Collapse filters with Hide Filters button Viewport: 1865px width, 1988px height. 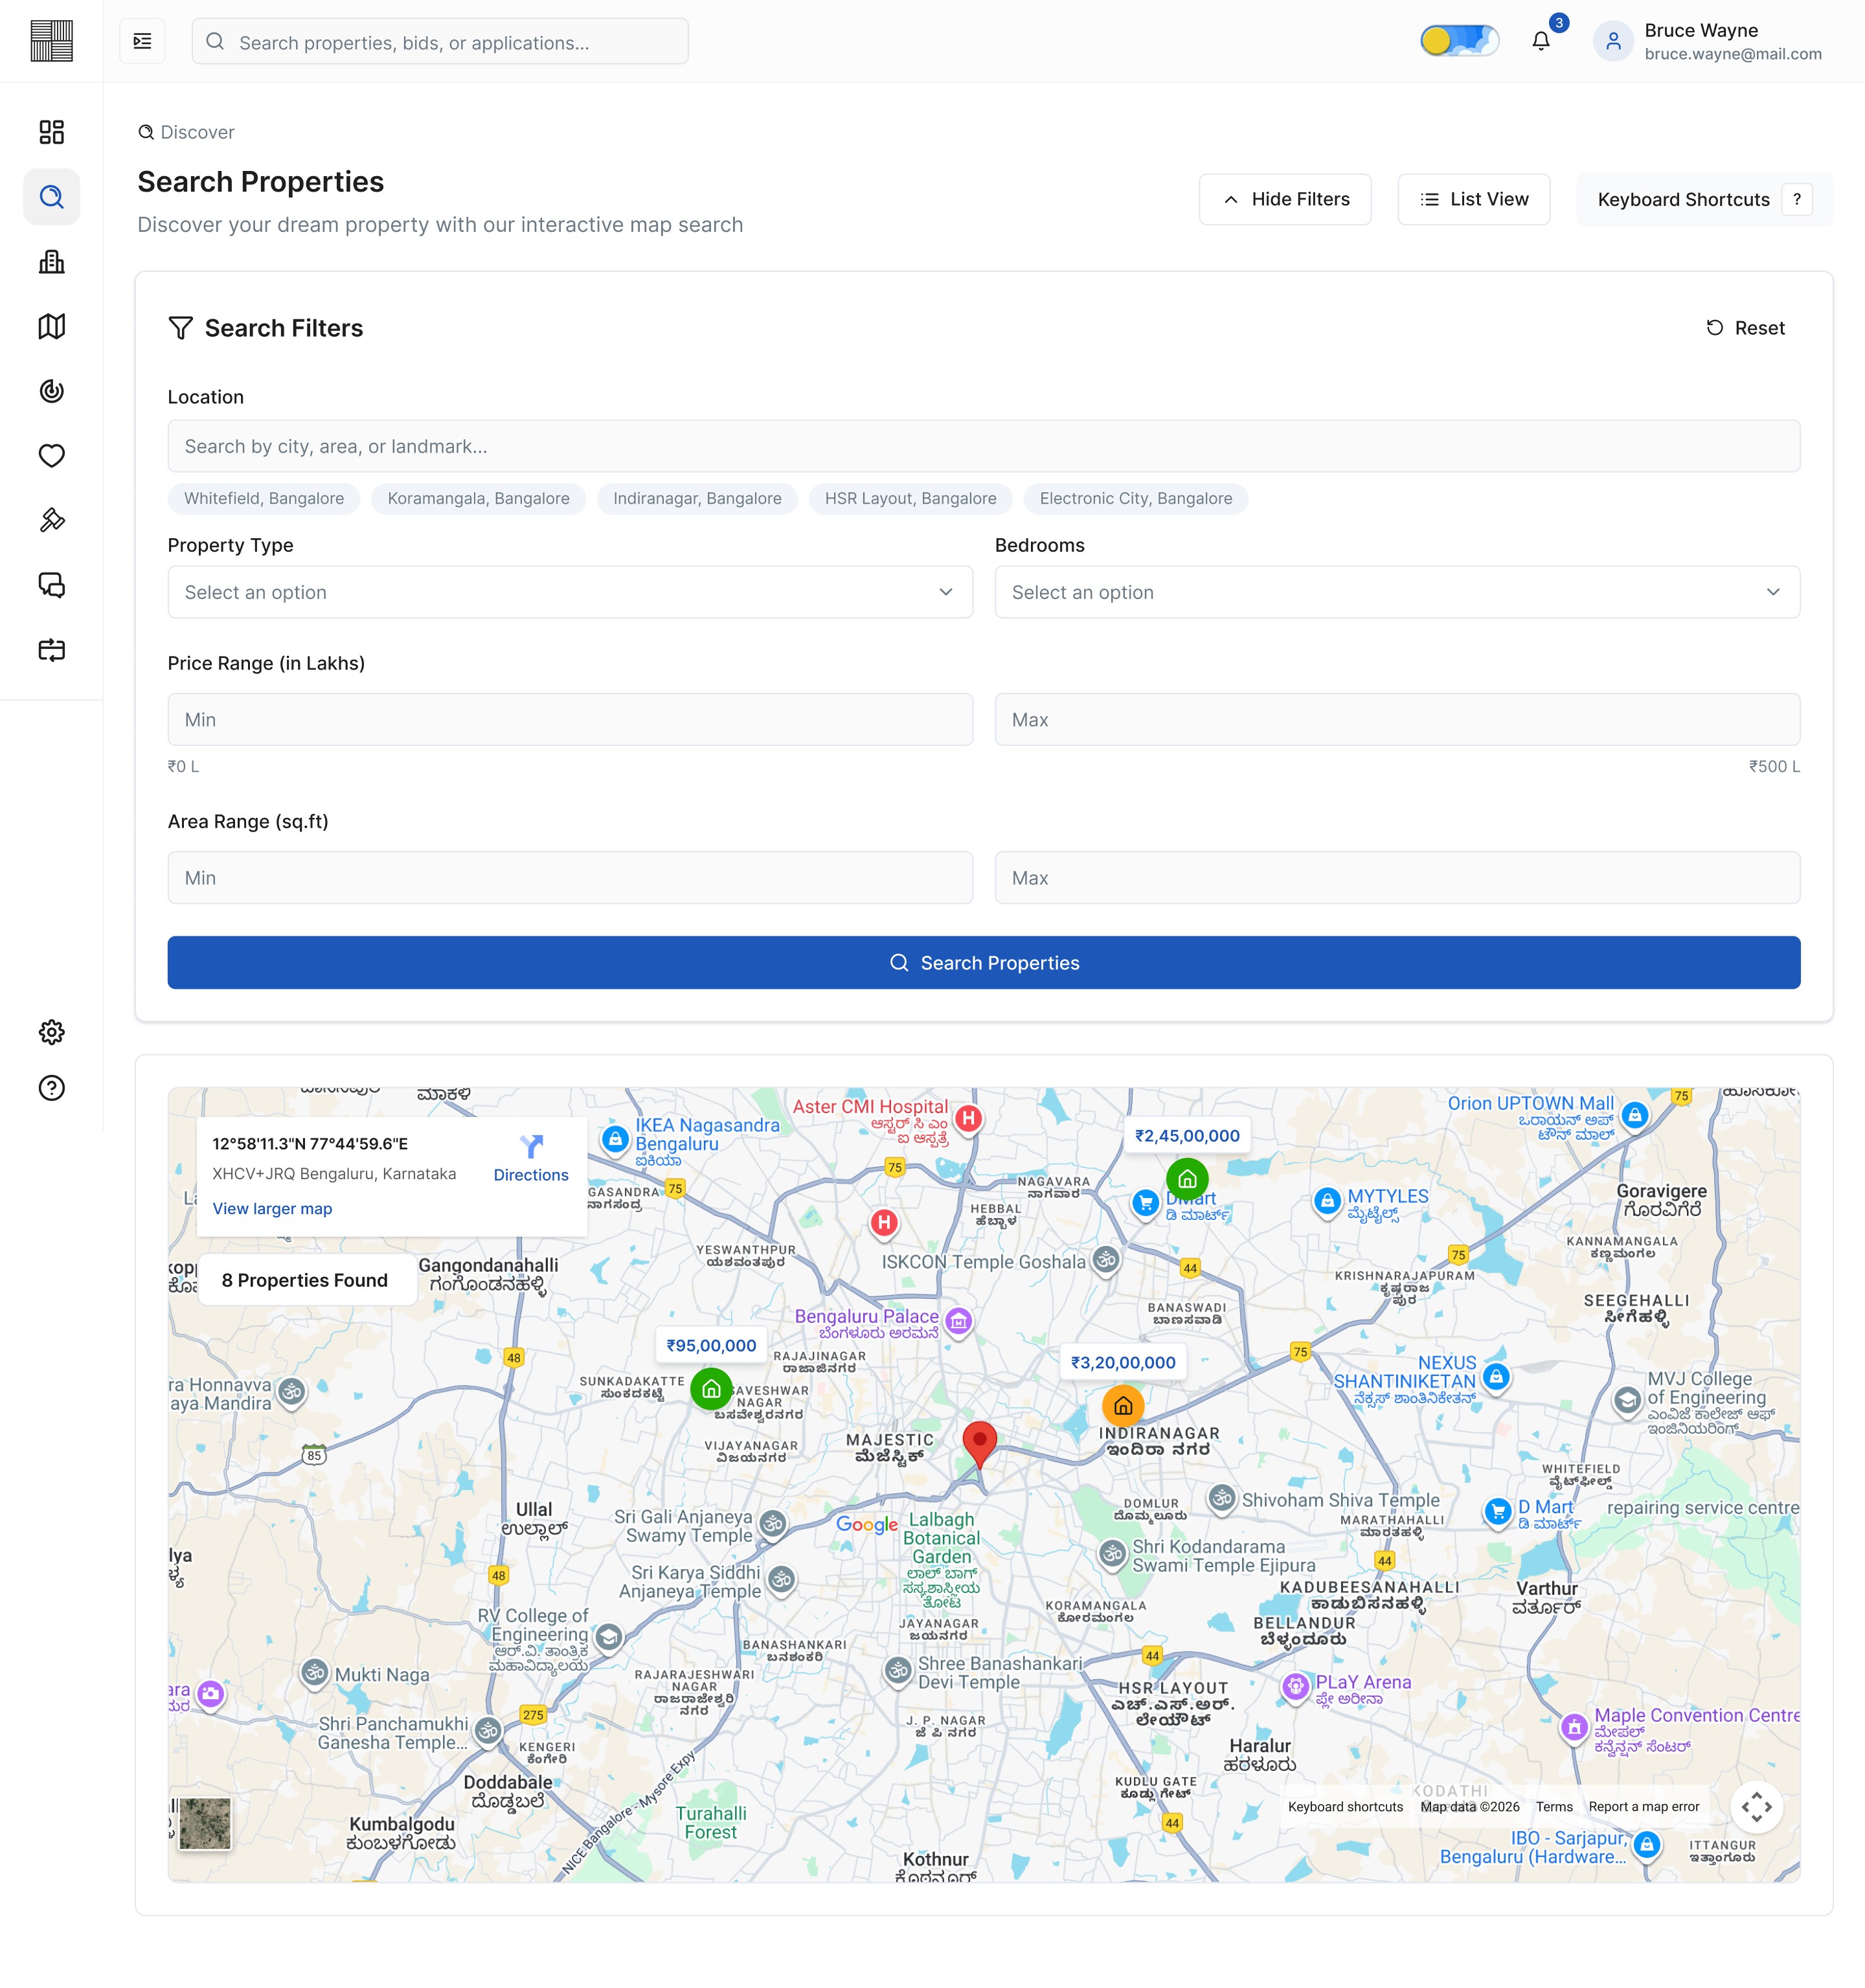pos(1285,199)
